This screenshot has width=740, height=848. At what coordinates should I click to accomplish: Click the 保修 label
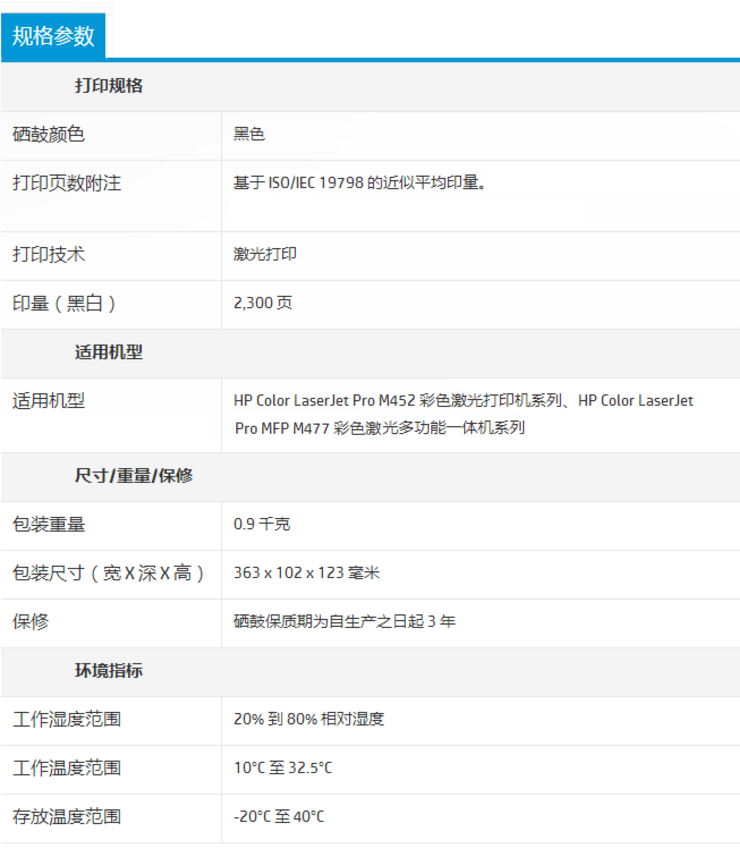(x=30, y=621)
